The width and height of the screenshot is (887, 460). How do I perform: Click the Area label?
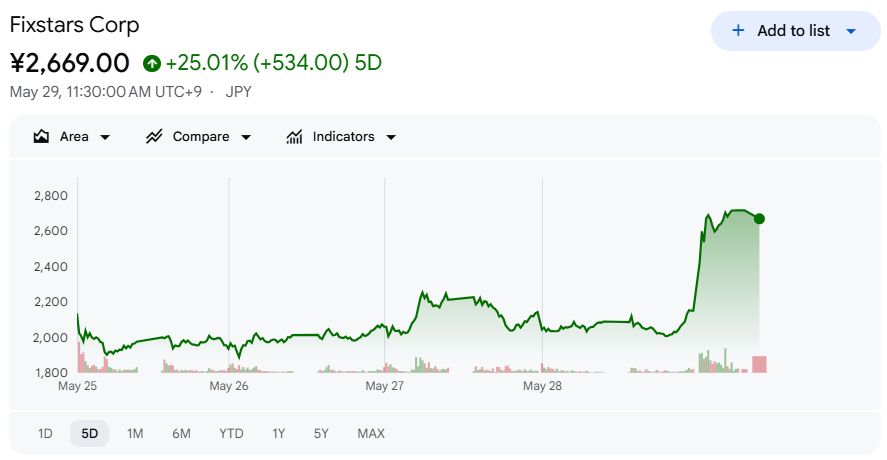pos(74,136)
